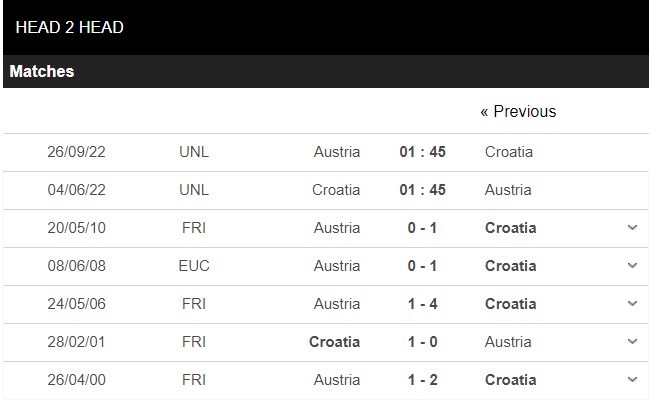649x408 pixels.
Task: Open the 1 - 0 score result
Action: [x=423, y=342]
